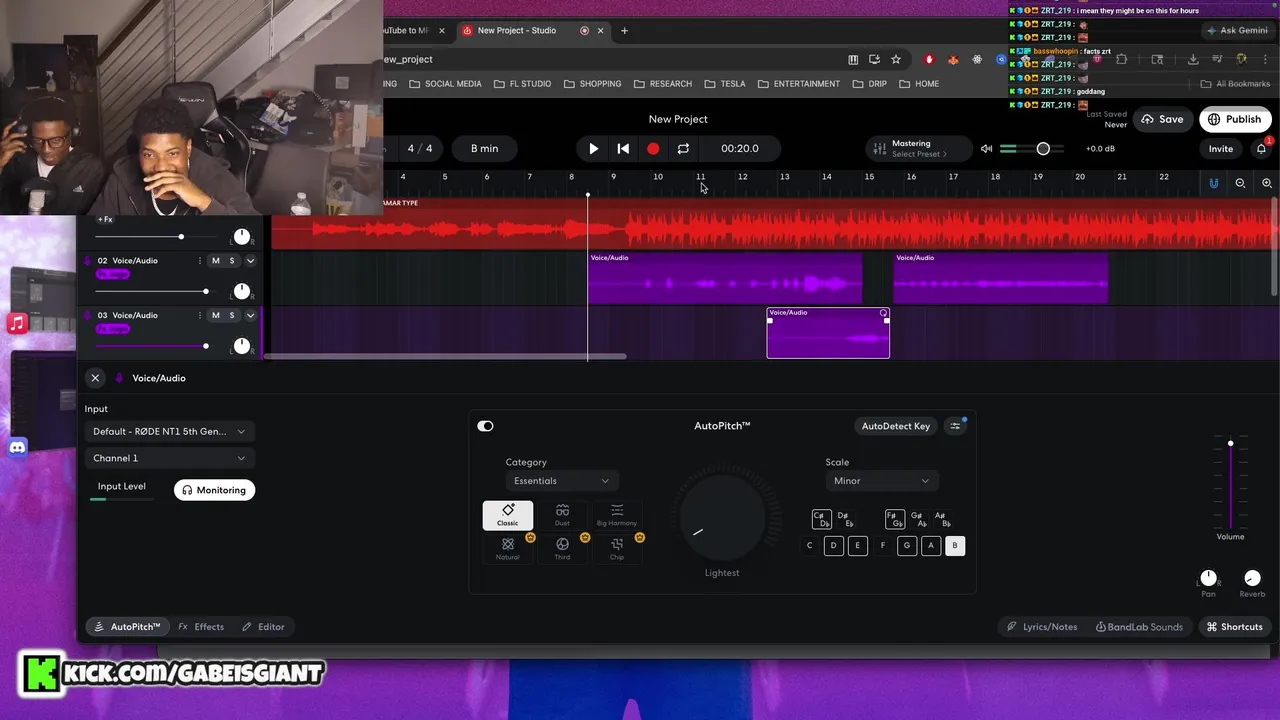The height and width of the screenshot is (720, 1280).
Task: Click the Publish button
Action: 1235,119
